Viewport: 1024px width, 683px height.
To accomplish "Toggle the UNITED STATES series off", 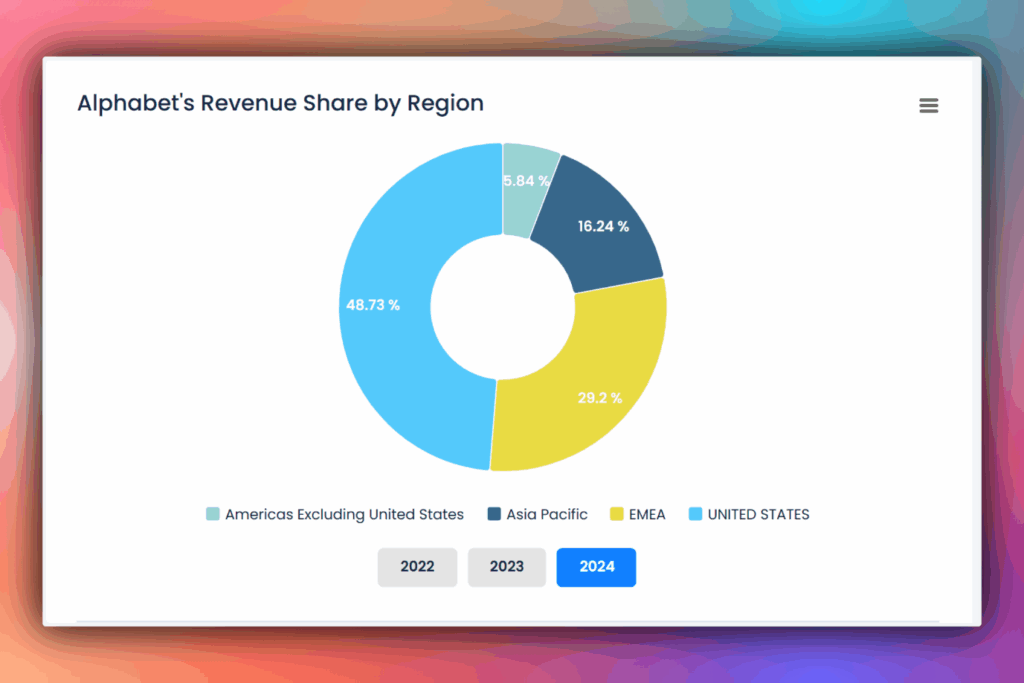I will pos(757,514).
